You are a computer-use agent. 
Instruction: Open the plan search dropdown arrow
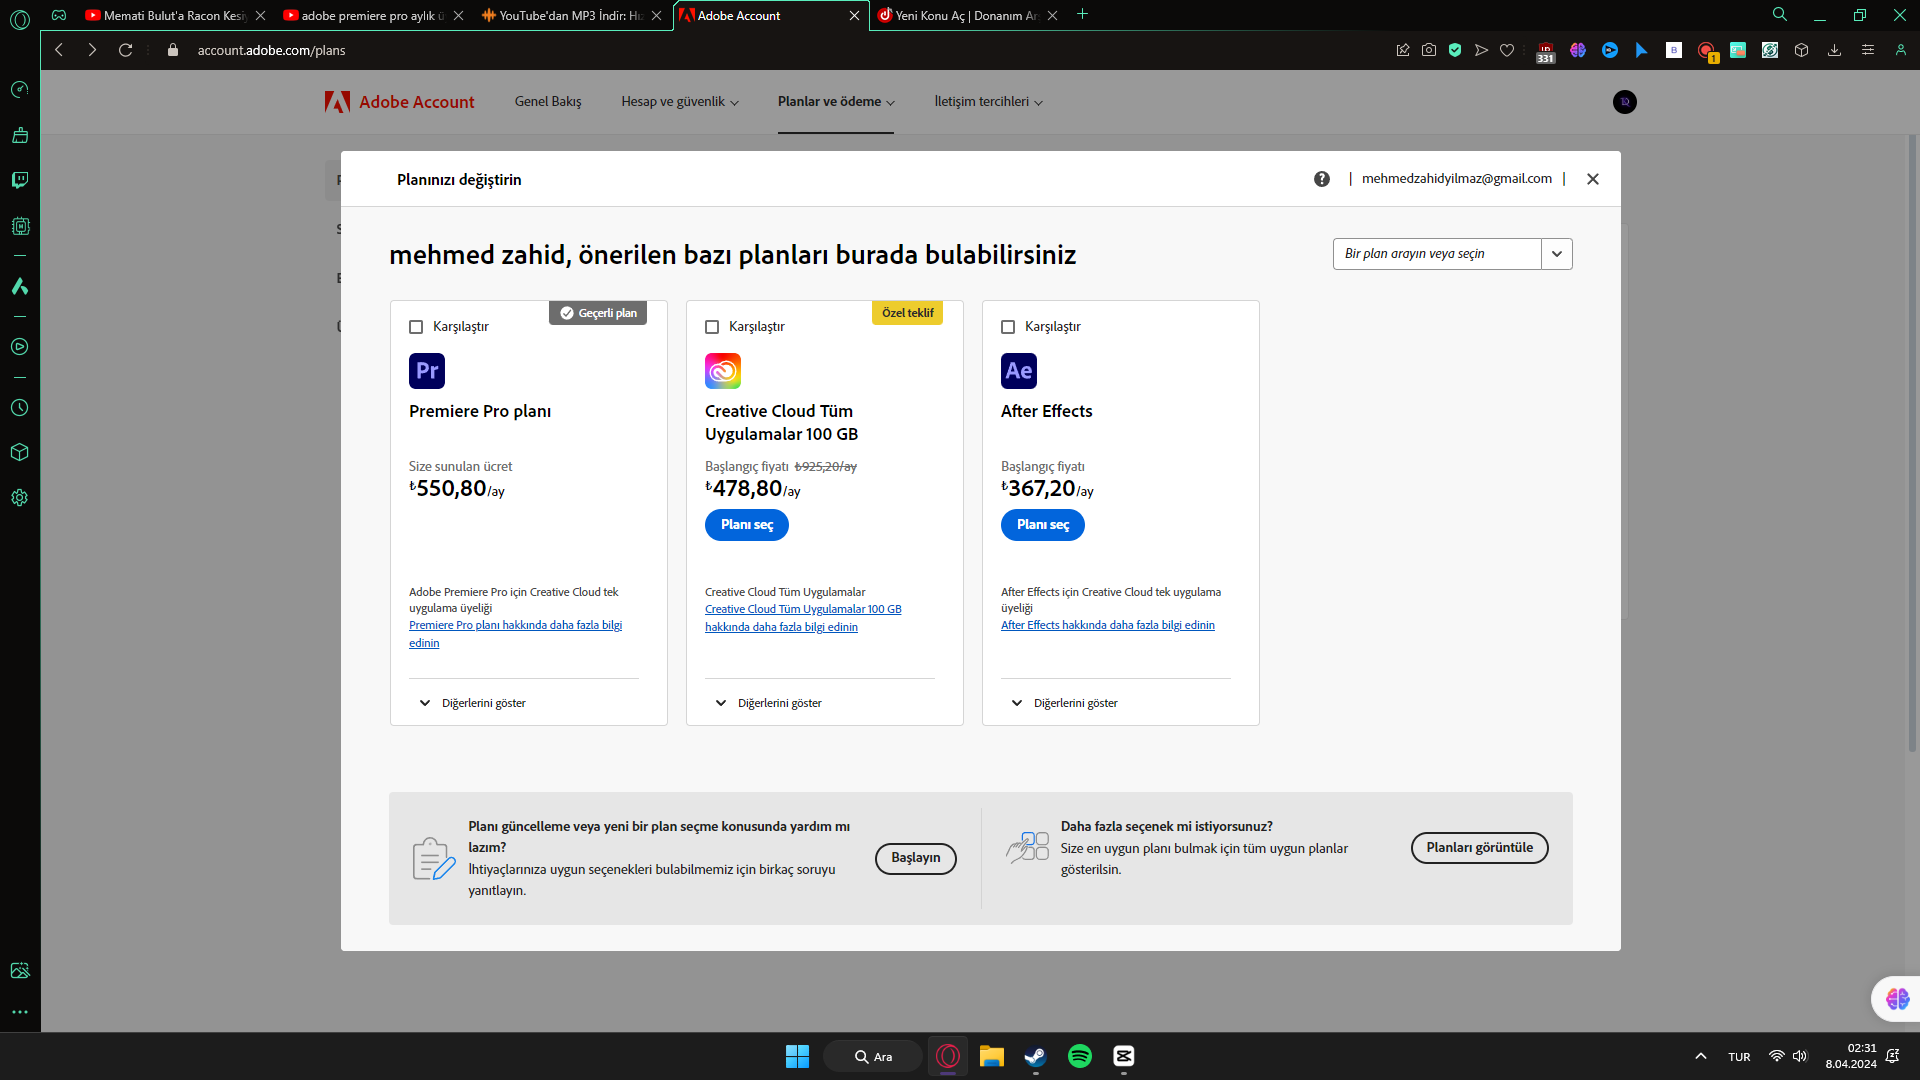pos(1556,254)
